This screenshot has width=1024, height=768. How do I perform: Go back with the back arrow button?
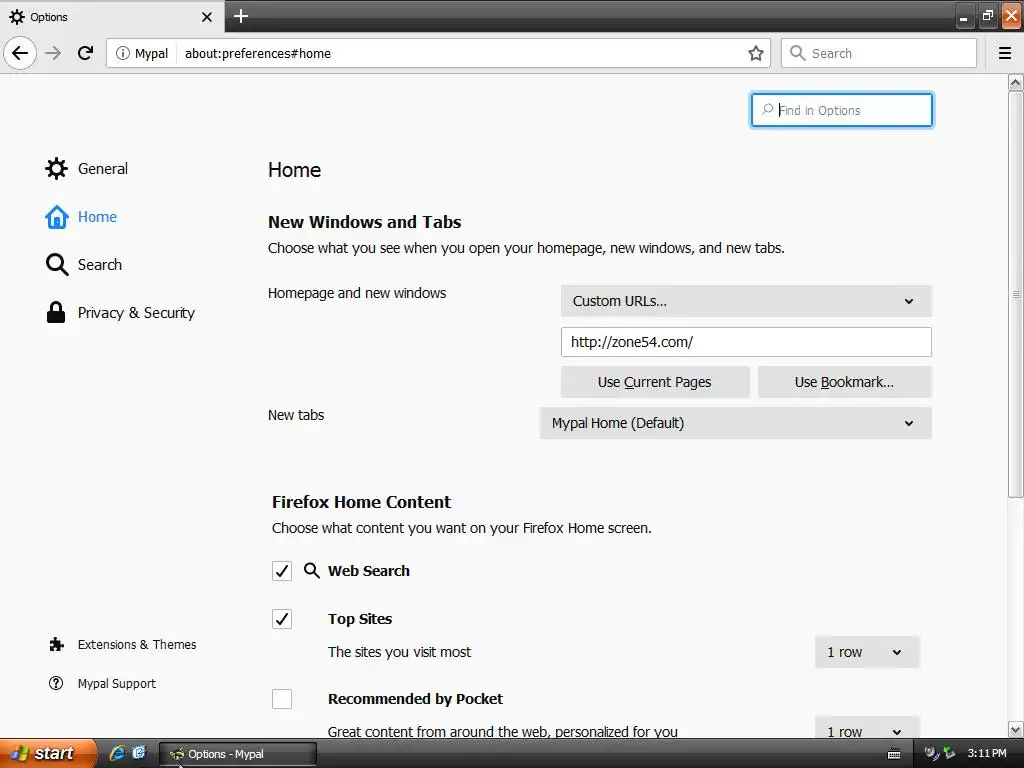tap(20, 53)
